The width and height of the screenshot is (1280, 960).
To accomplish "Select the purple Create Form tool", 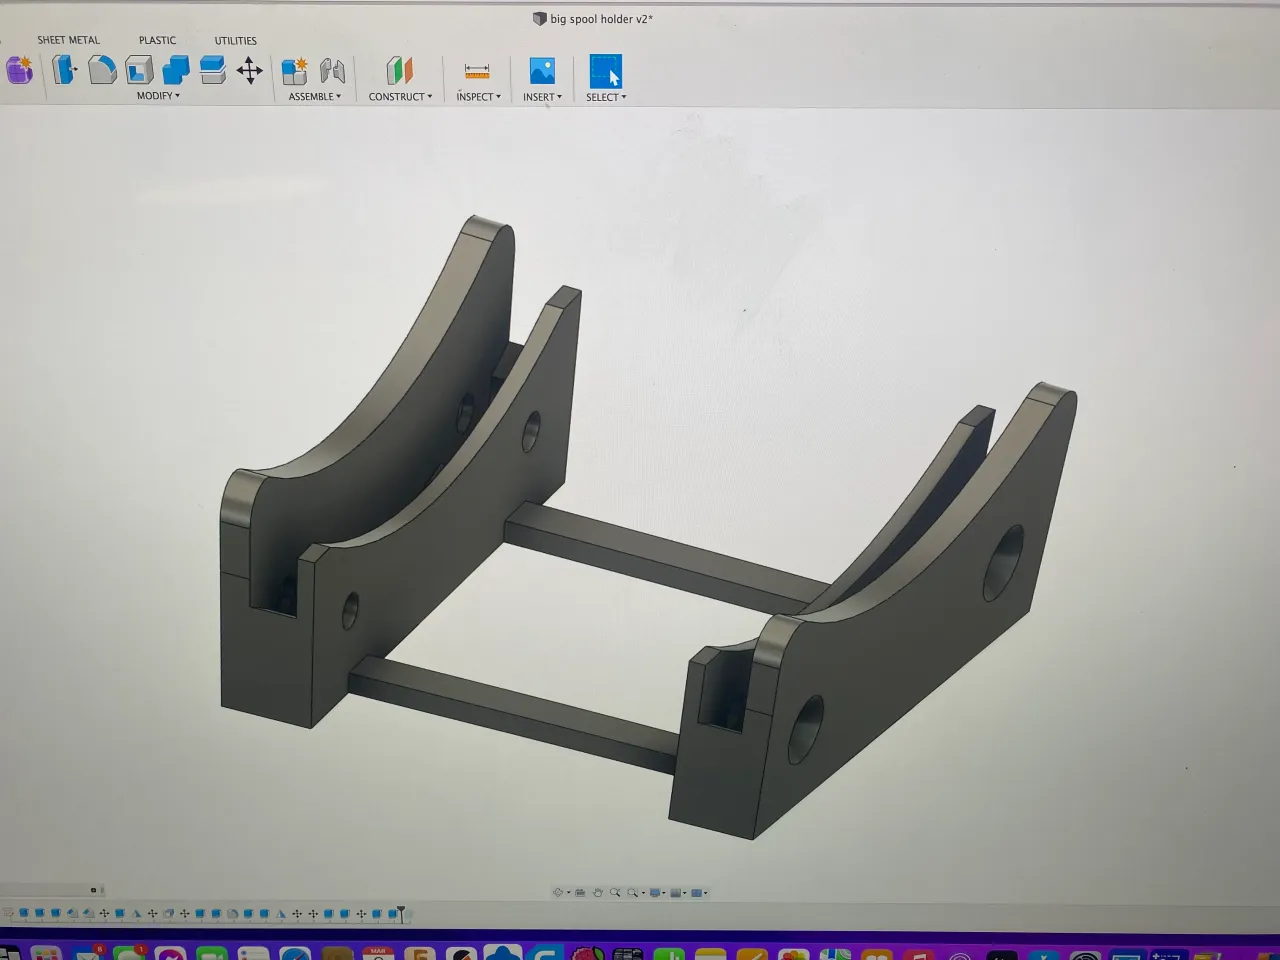I will pos(19,70).
